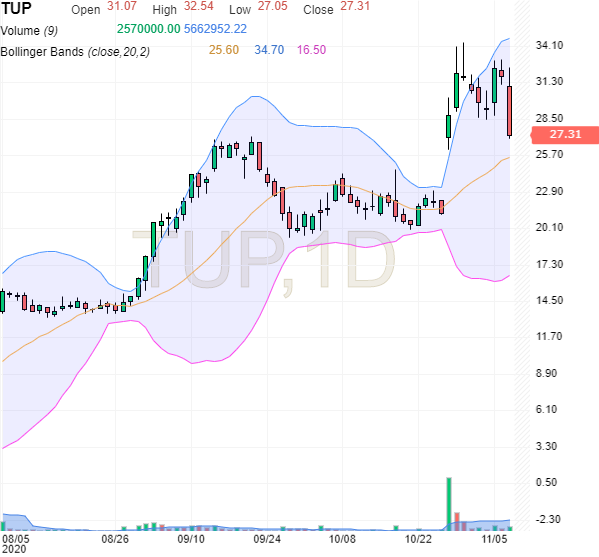Viewport: 599px width, 557px height.
Task: Click the 22.90 price axis label
Action: [549, 191]
